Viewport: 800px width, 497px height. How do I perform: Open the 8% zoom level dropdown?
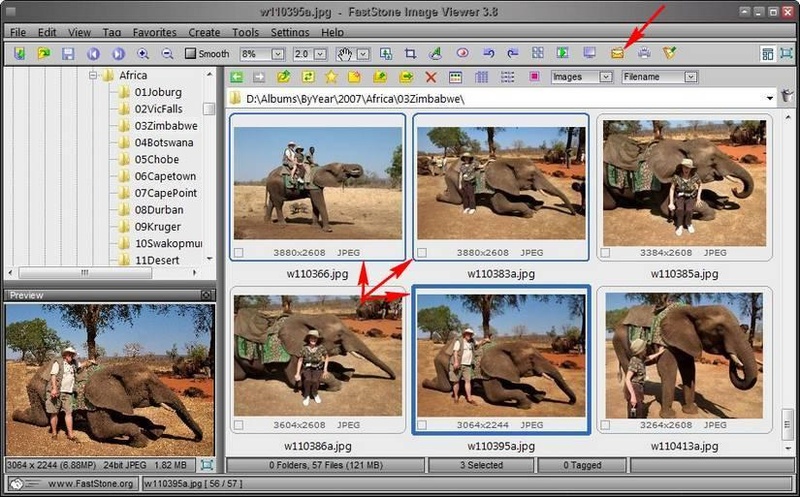pos(278,54)
